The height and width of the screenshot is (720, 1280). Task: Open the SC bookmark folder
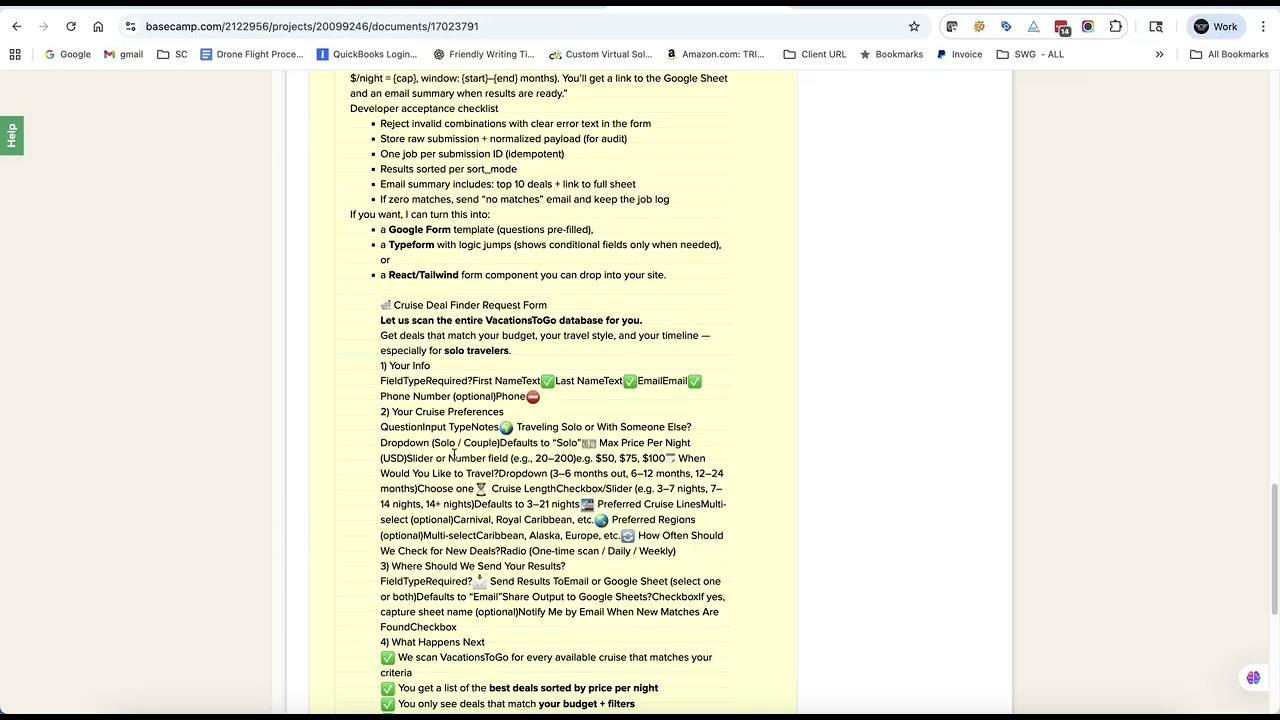(172, 54)
